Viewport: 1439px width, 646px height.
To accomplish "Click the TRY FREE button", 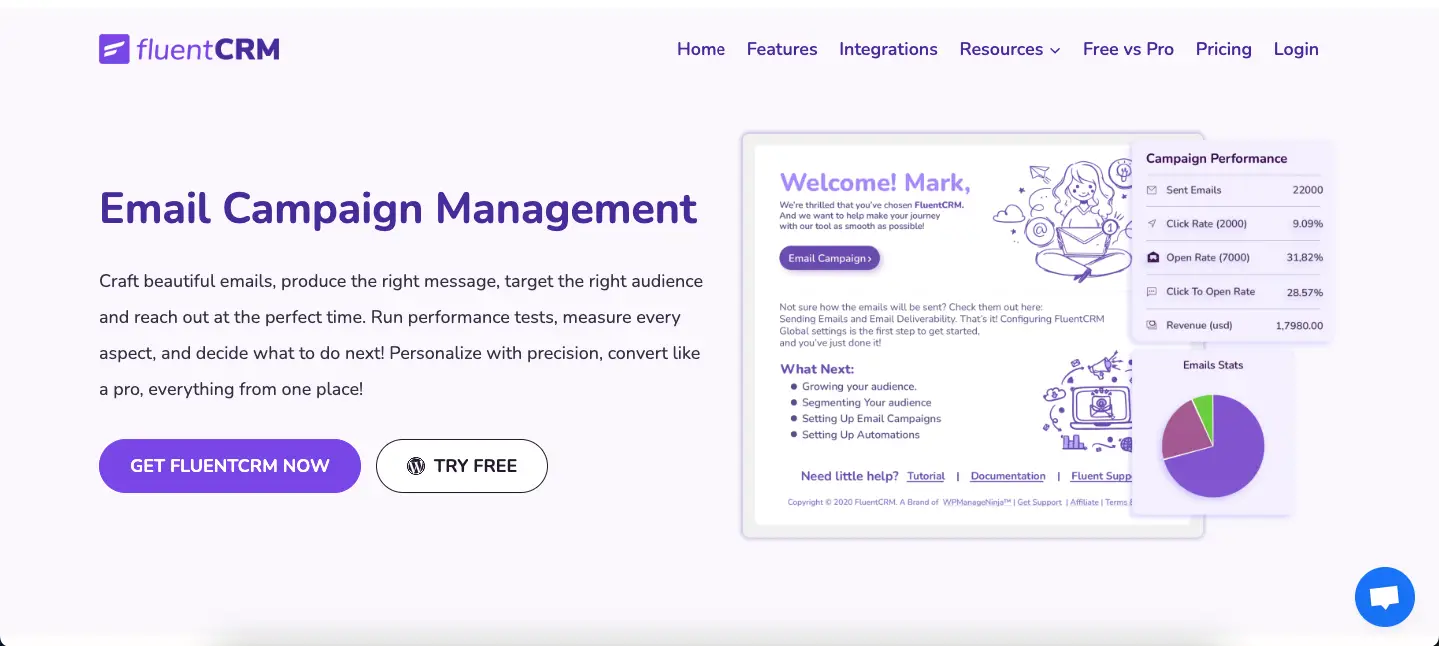I will point(462,466).
